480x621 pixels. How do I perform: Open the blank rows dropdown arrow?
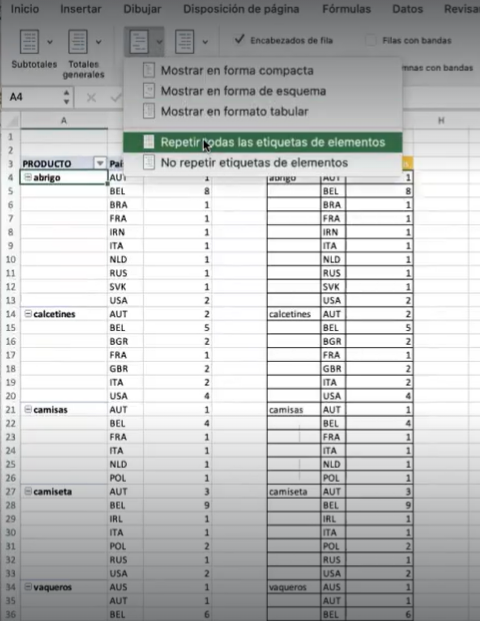click(x=205, y=42)
